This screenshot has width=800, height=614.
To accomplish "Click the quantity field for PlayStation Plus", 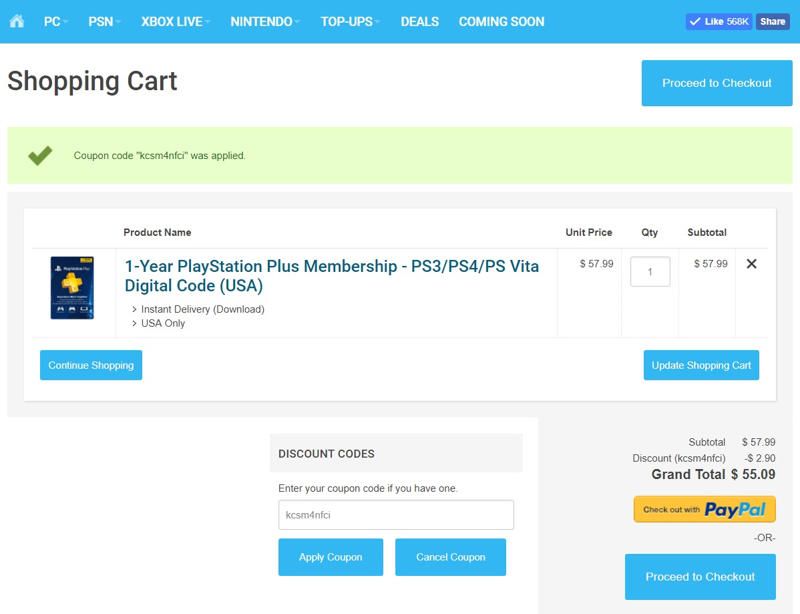I will [x=650, y=272].
